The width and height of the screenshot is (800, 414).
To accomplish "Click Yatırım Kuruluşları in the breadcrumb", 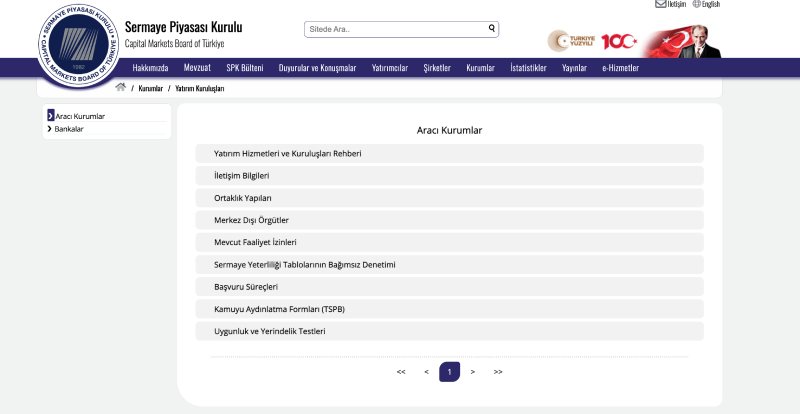I will 199,88.
